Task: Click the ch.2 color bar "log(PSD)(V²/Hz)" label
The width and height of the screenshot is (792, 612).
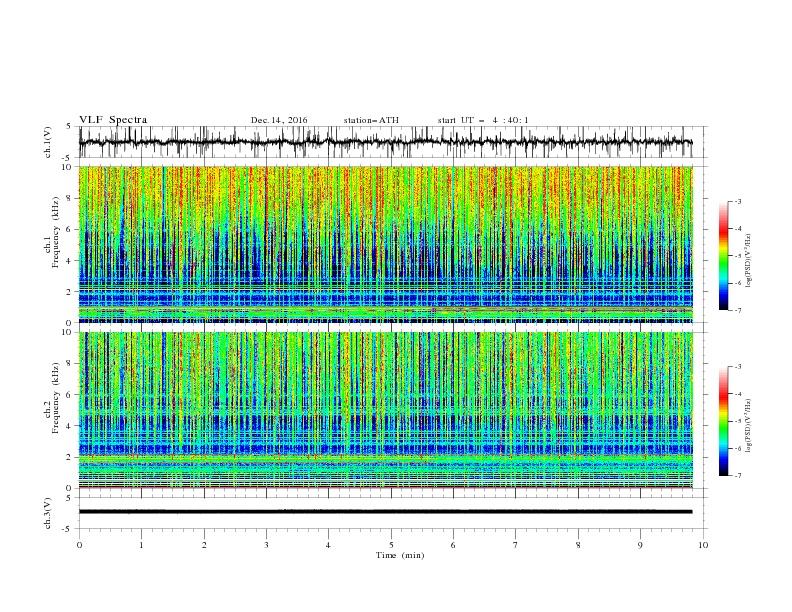Action: click(748, 425)
